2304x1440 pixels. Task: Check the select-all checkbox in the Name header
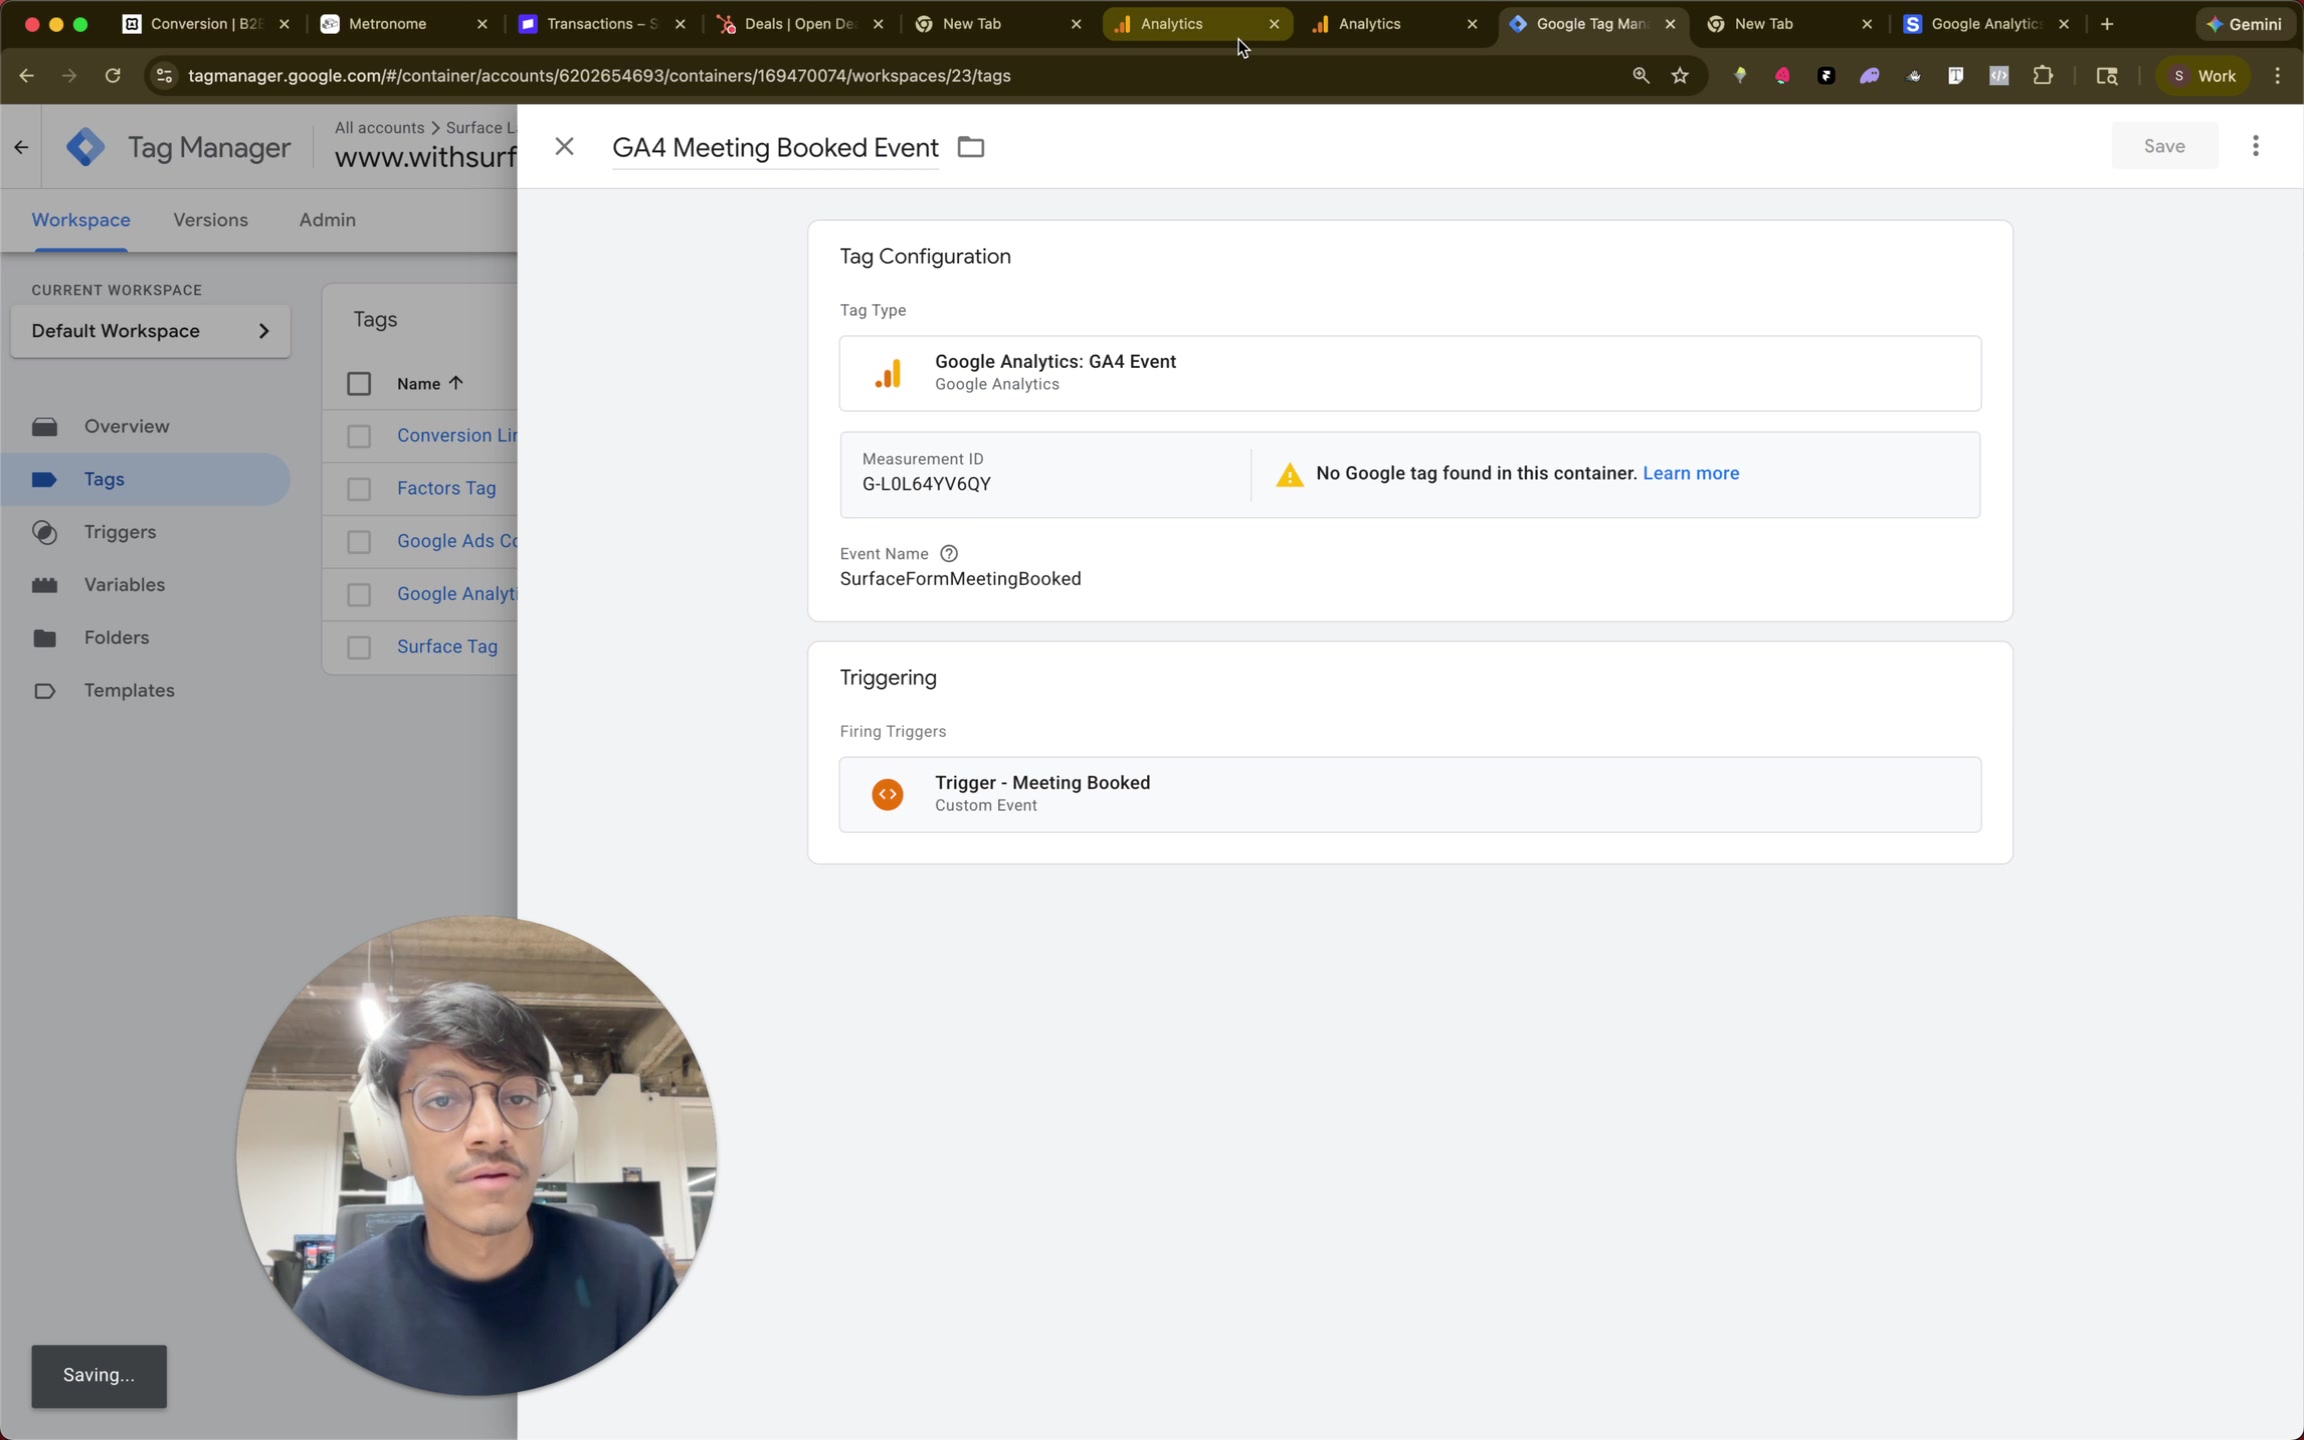click(x=359, y=383)
